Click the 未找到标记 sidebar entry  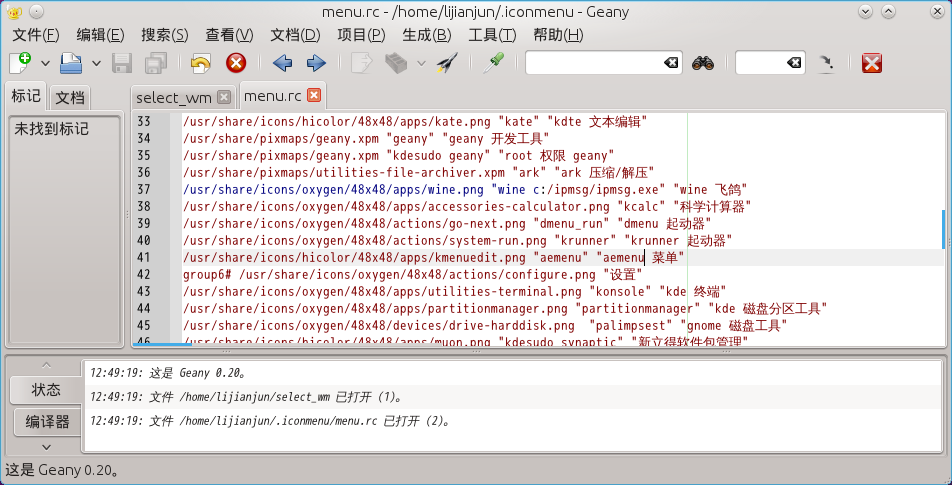point(52,129)
